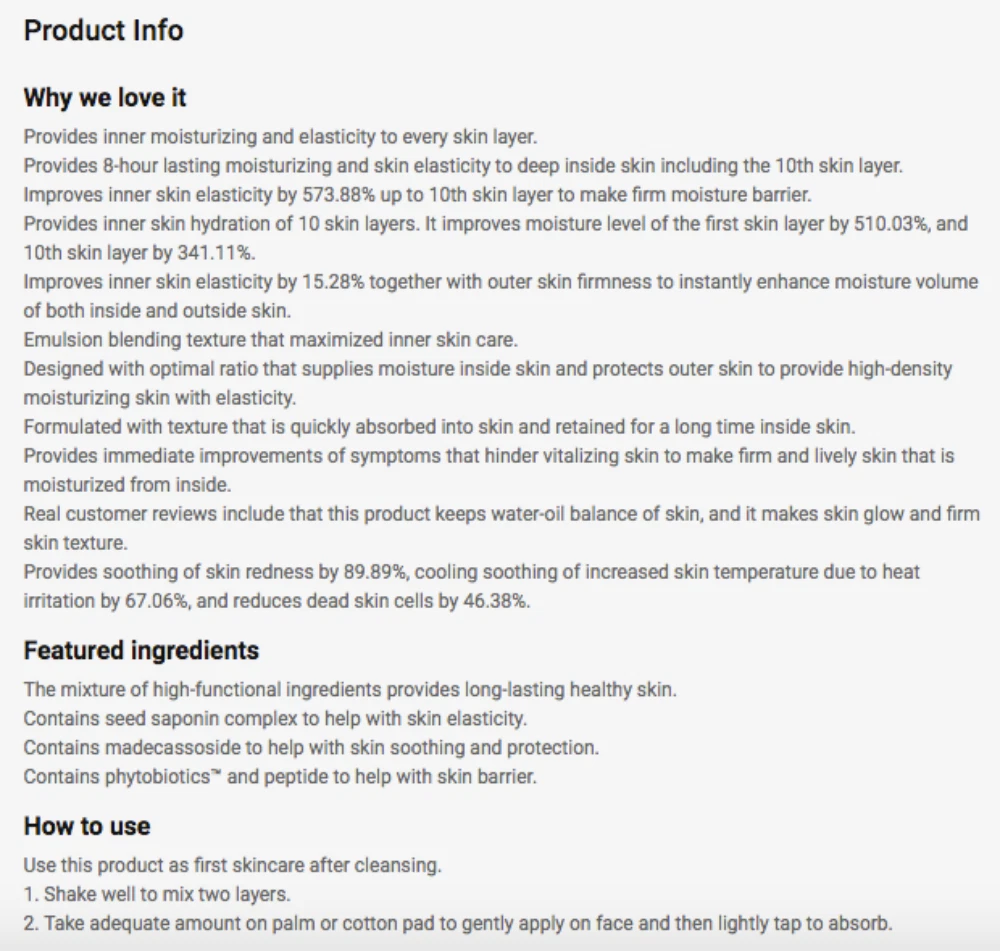Viewport: 1000px width, 951px height.
Task: Click the Real customer reviews sentence
Action: click(501, 515)
